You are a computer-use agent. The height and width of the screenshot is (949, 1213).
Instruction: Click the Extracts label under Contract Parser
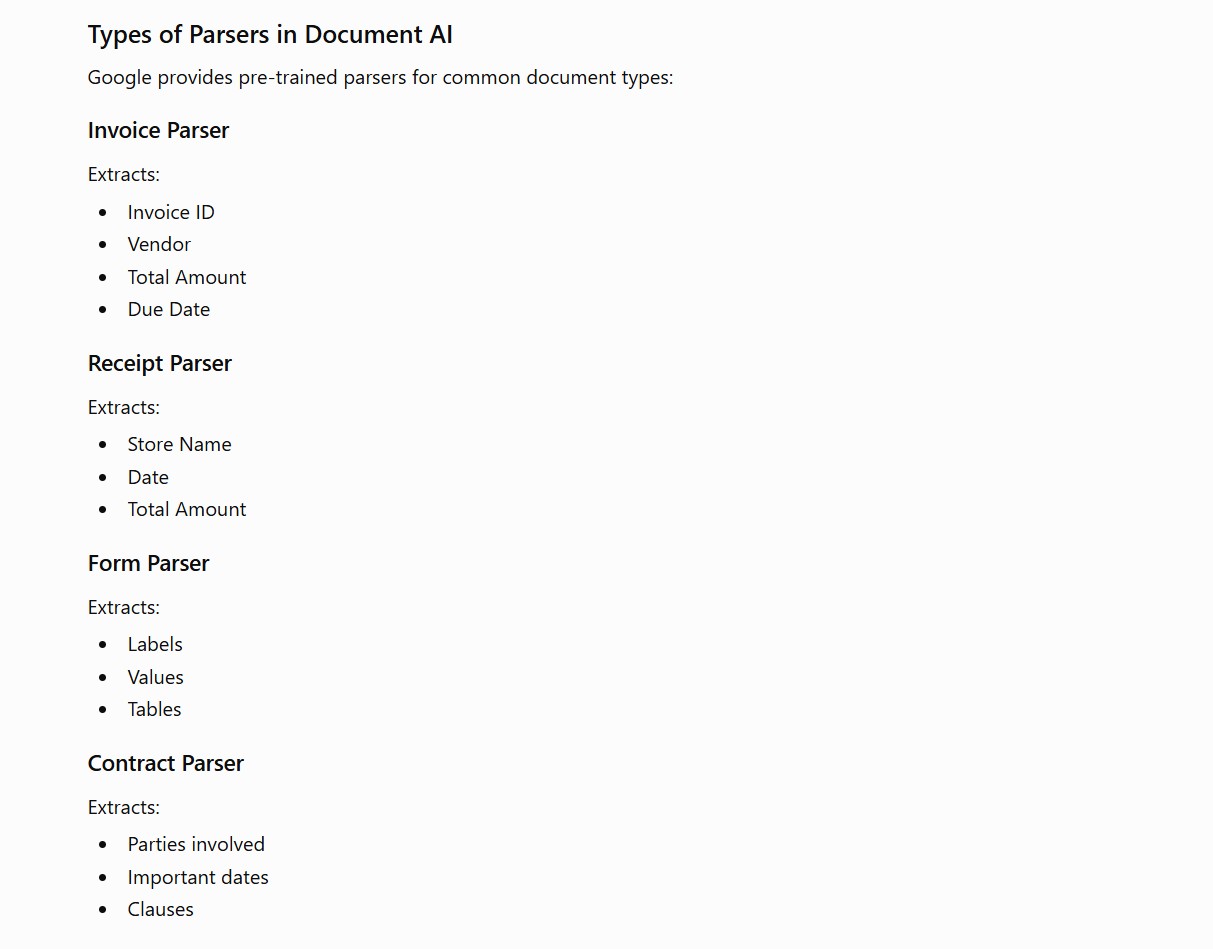point(124,807)
